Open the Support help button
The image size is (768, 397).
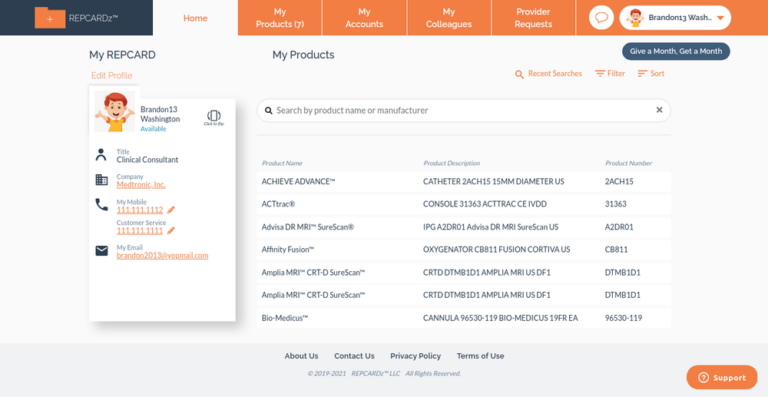[x=722, y=377]
